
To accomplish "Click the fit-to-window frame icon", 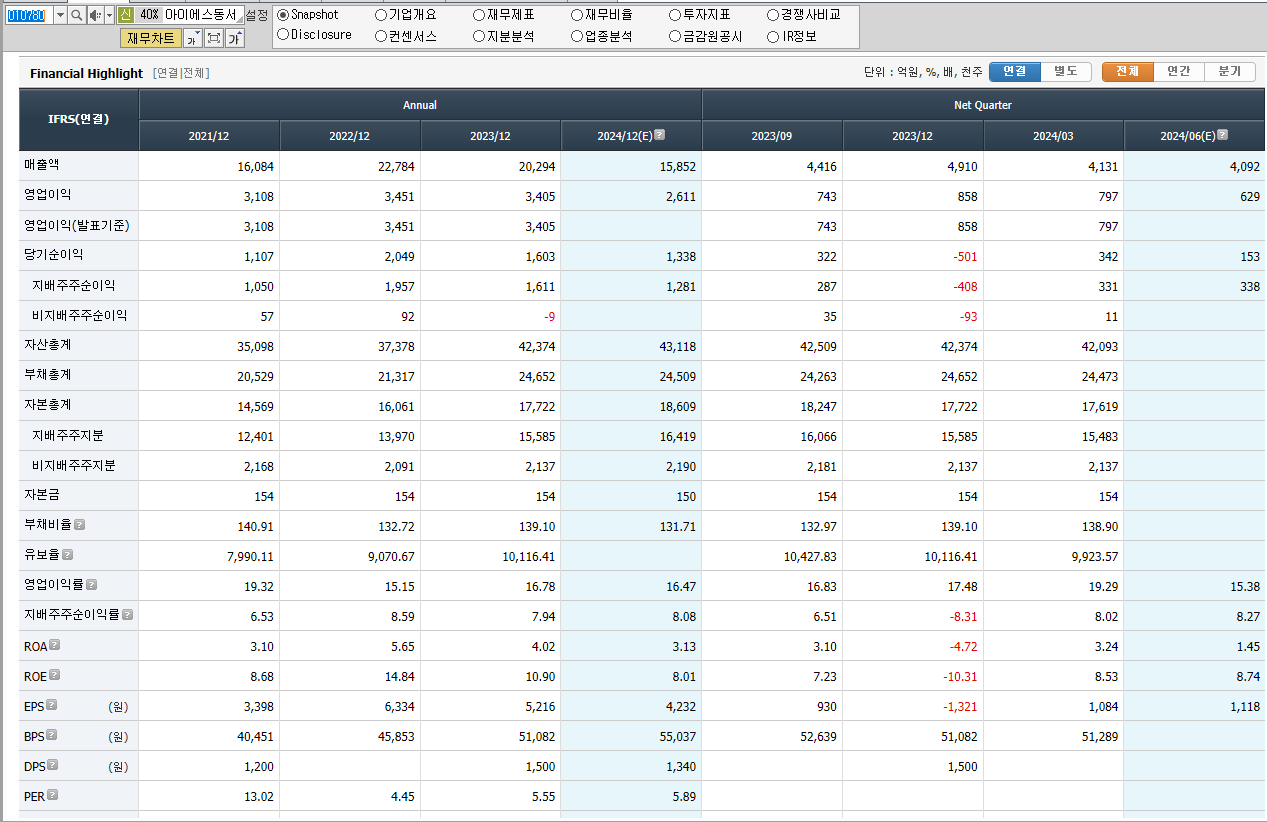I will (213, 38).
